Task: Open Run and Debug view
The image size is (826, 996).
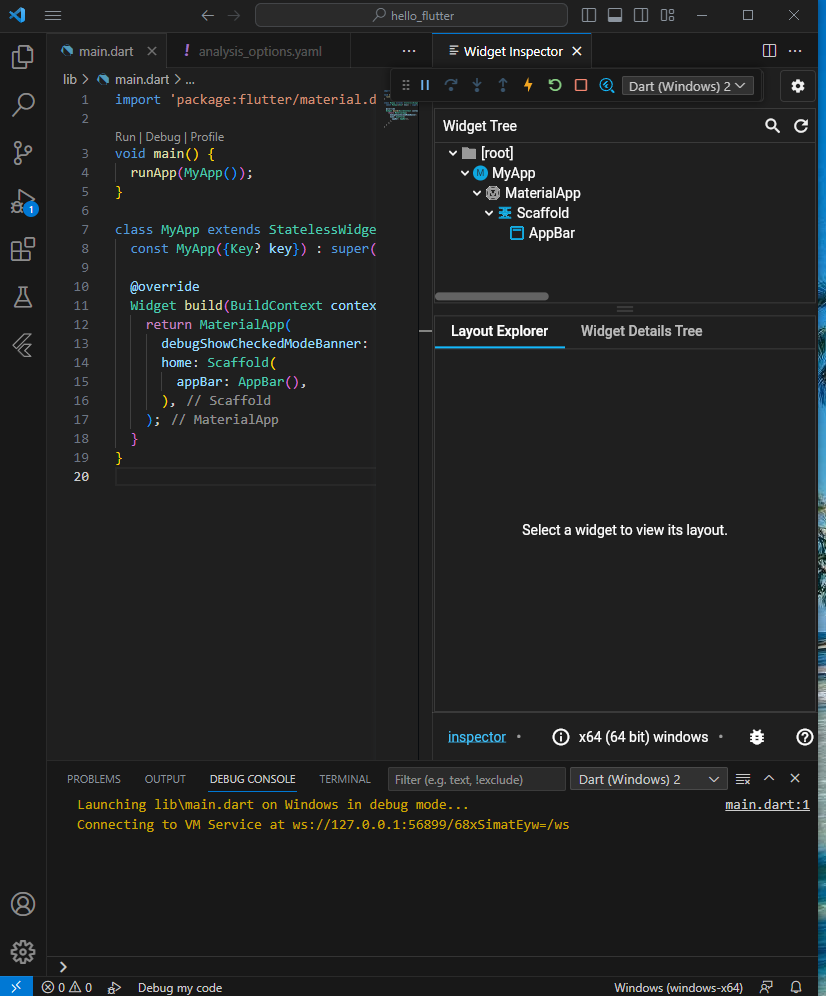Action: pos(23,202)
